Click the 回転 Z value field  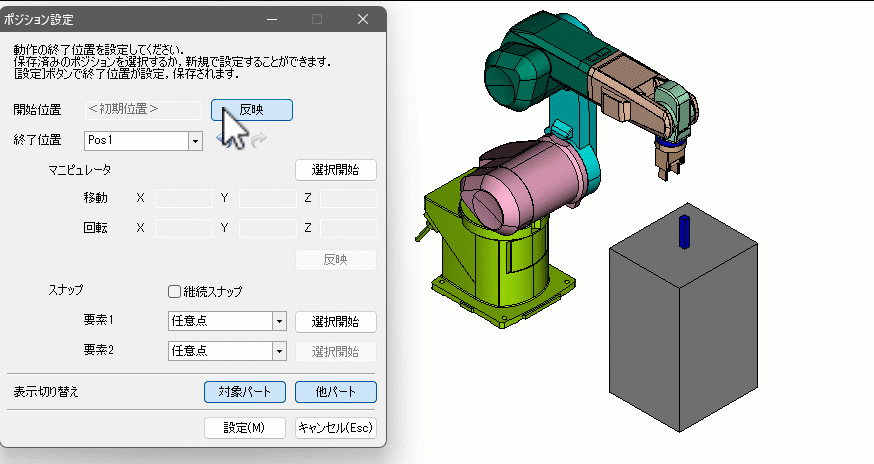[x=349, y=228]
